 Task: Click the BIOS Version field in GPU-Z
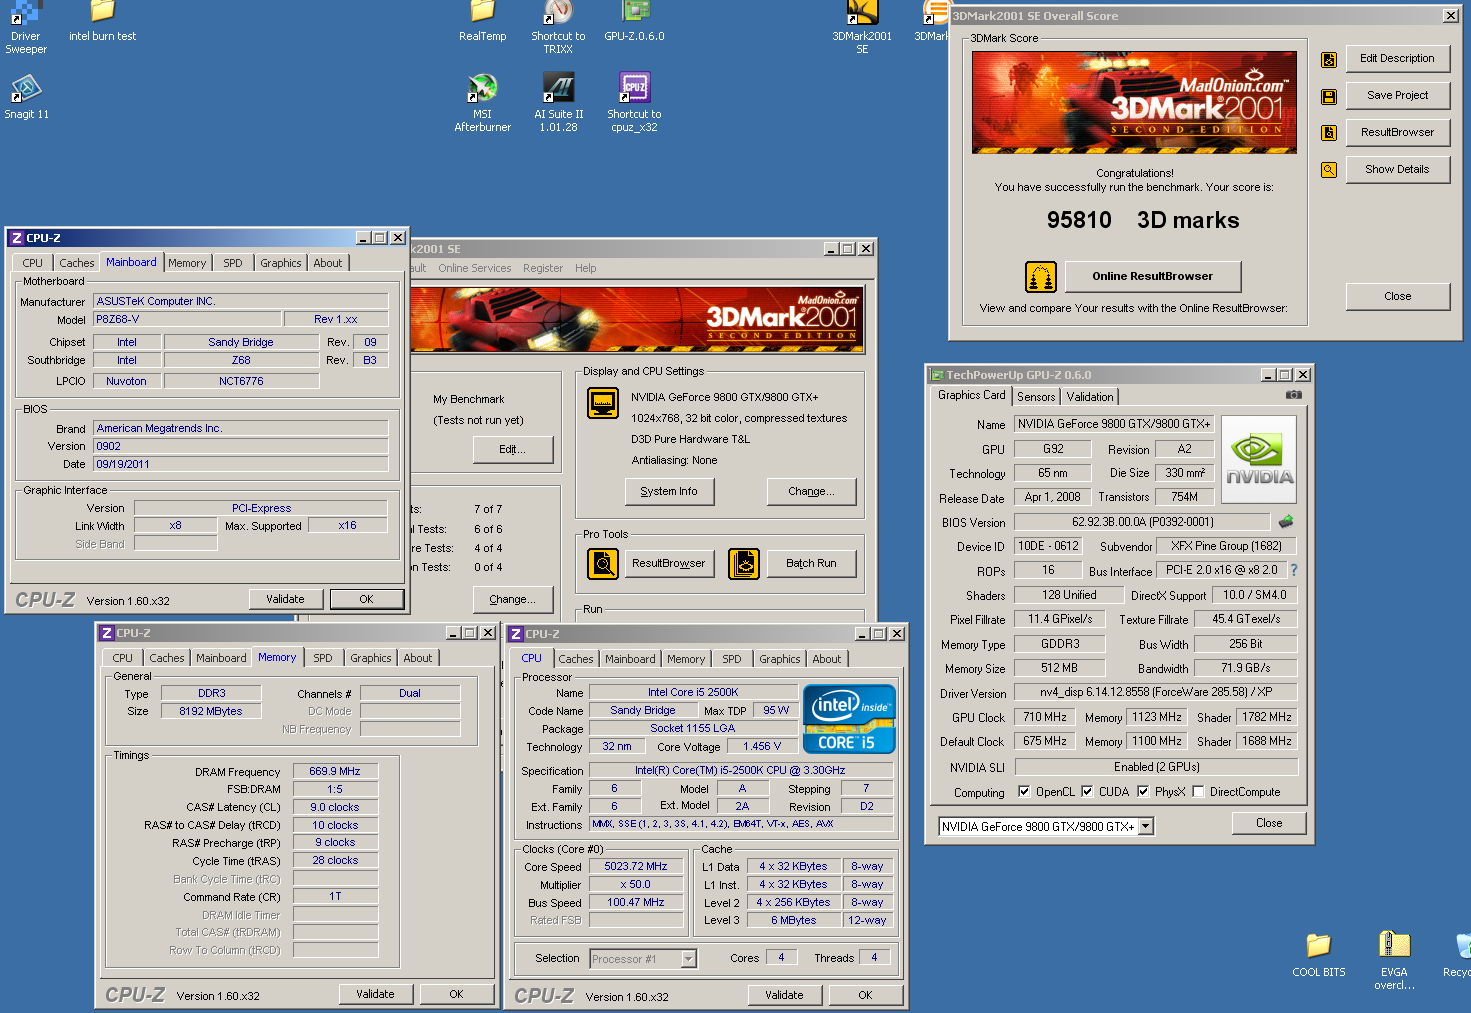(x=1142, y=522)
